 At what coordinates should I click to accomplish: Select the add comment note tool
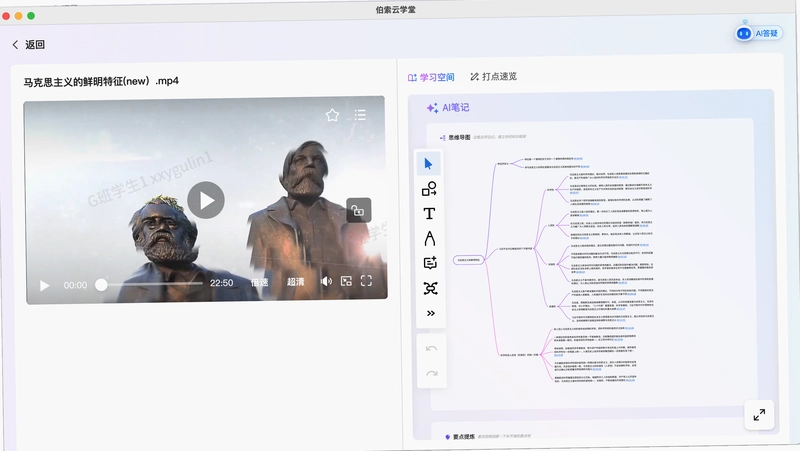(430, 263)
